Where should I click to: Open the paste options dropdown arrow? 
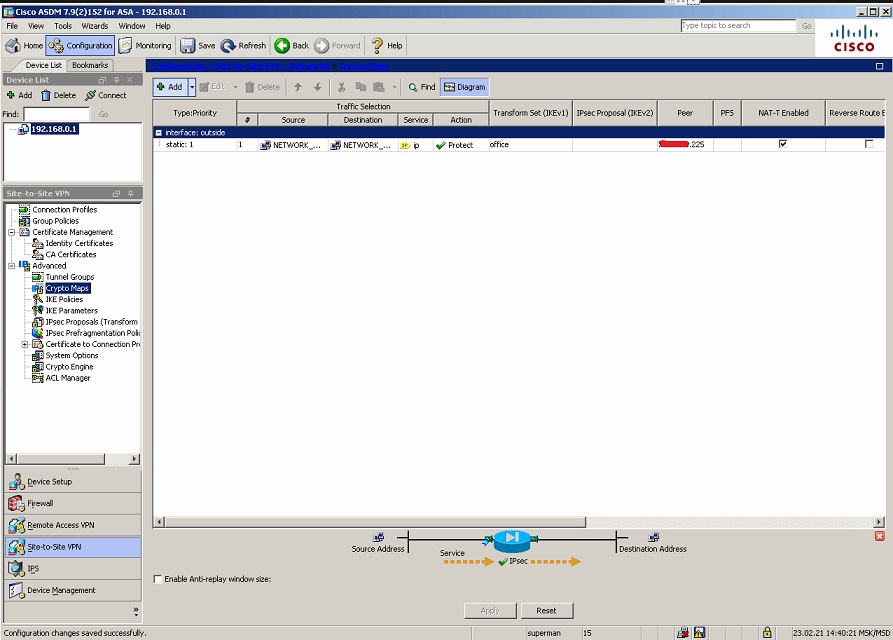pos(394,87)
